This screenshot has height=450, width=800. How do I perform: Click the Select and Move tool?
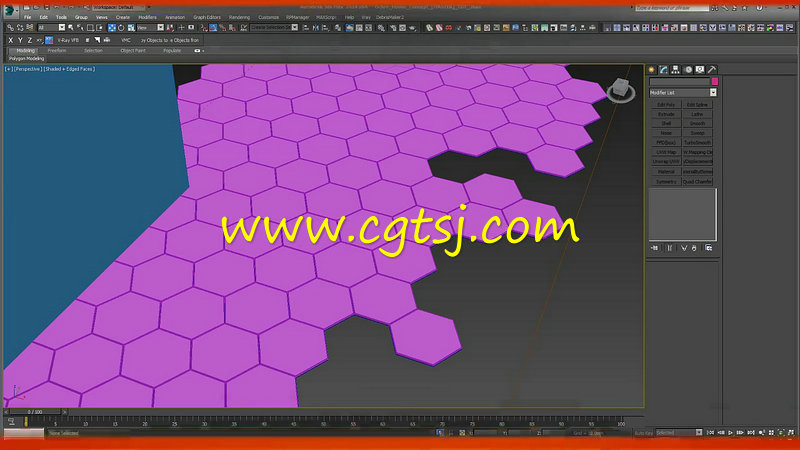coord(112,28)
